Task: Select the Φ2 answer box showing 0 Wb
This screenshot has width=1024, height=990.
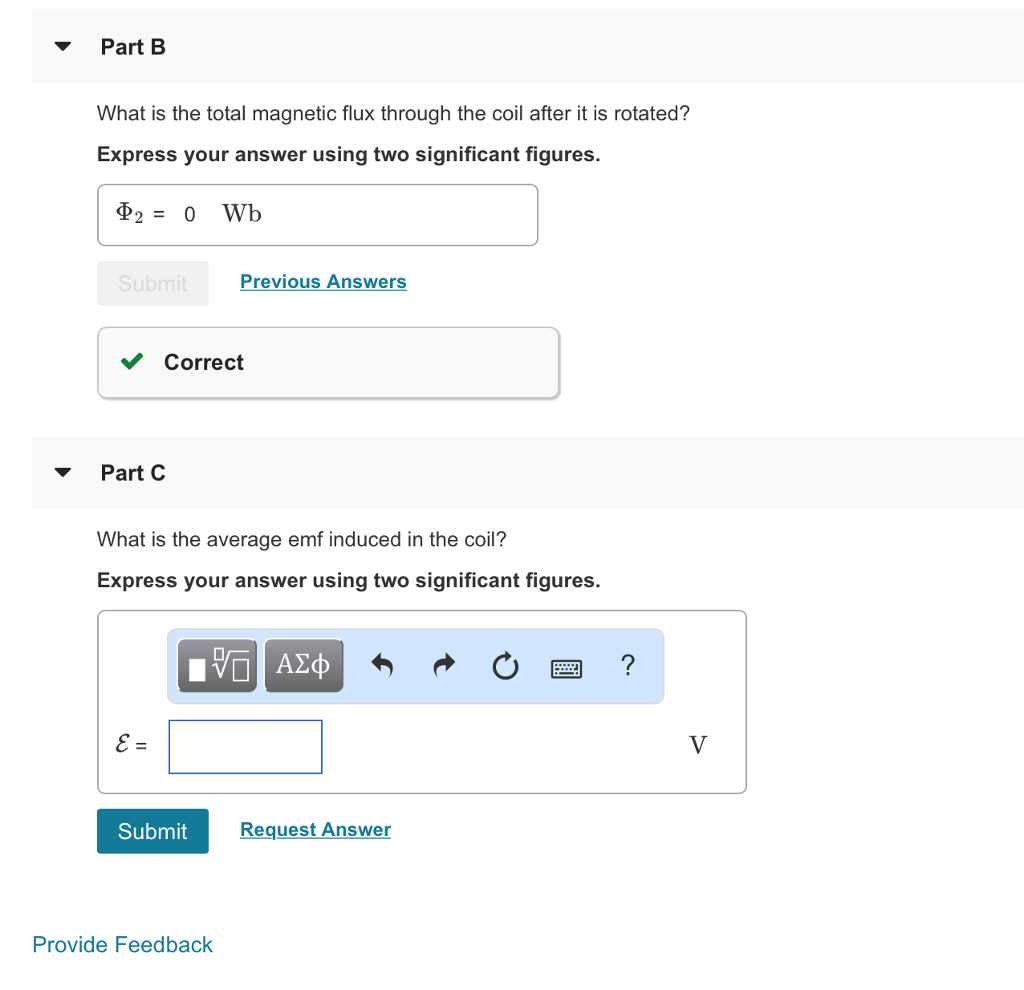Action: 317,214
